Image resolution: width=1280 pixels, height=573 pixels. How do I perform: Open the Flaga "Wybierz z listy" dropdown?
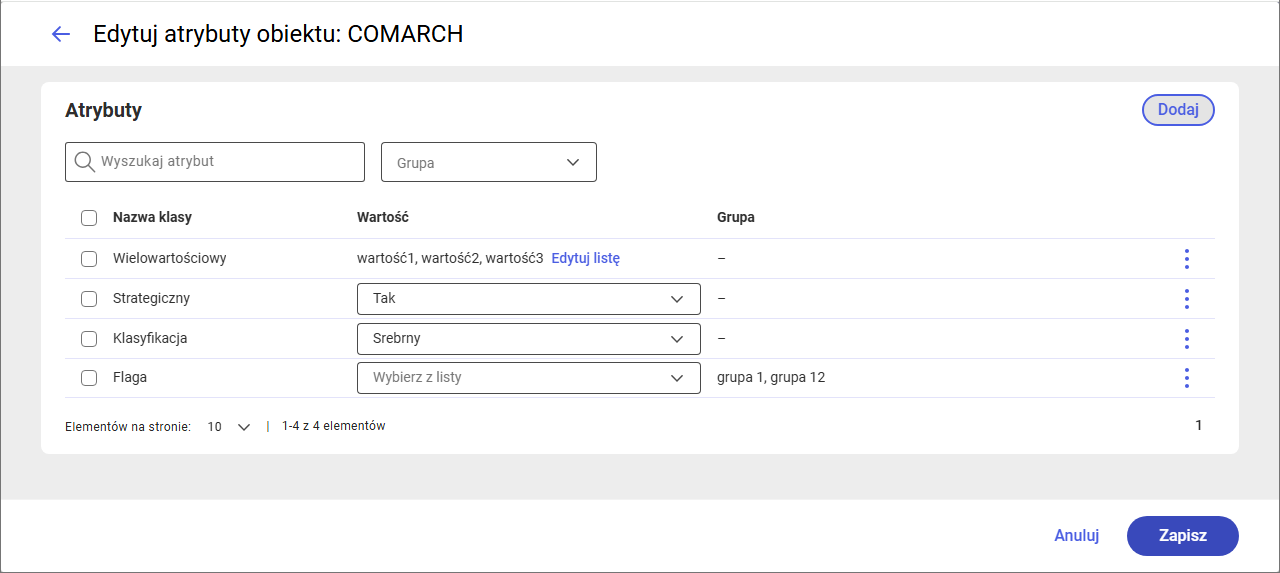tap(529, 378)
